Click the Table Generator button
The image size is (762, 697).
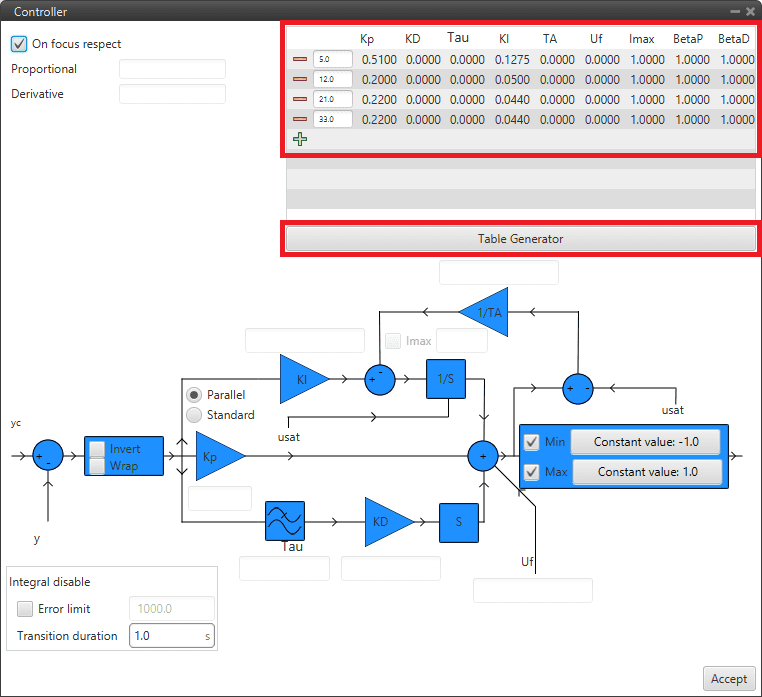point(520,239)
